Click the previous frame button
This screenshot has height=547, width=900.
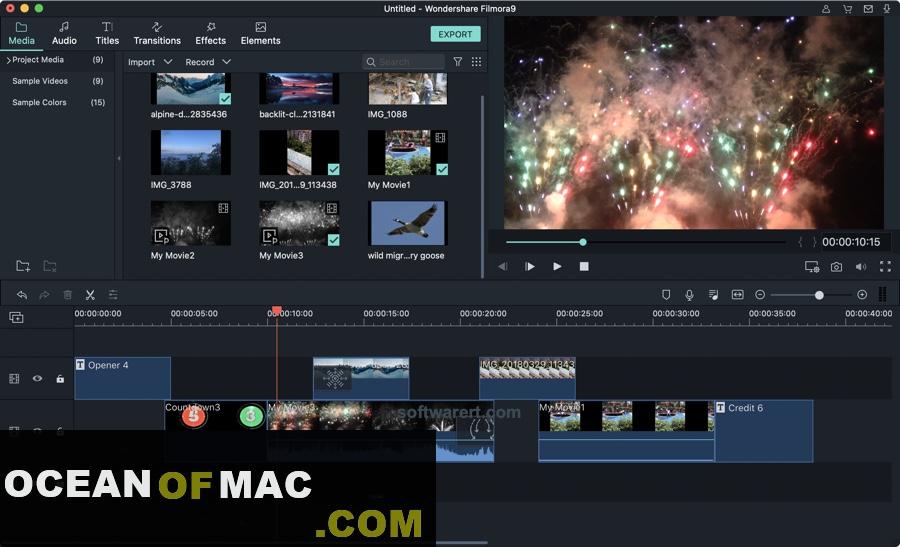pyautogui.click(x=502, y=266)
